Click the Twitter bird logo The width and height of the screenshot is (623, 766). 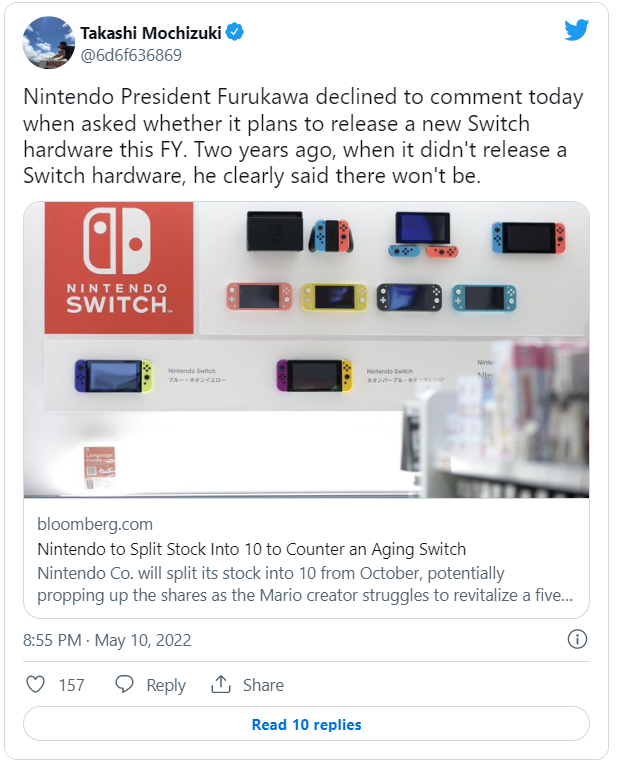577,30
